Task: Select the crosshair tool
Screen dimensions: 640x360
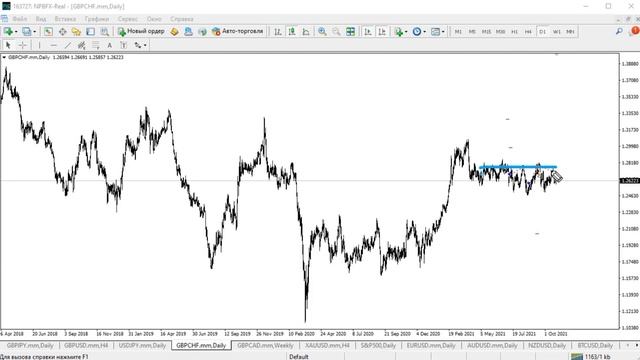Action: (x=22, y=45)
